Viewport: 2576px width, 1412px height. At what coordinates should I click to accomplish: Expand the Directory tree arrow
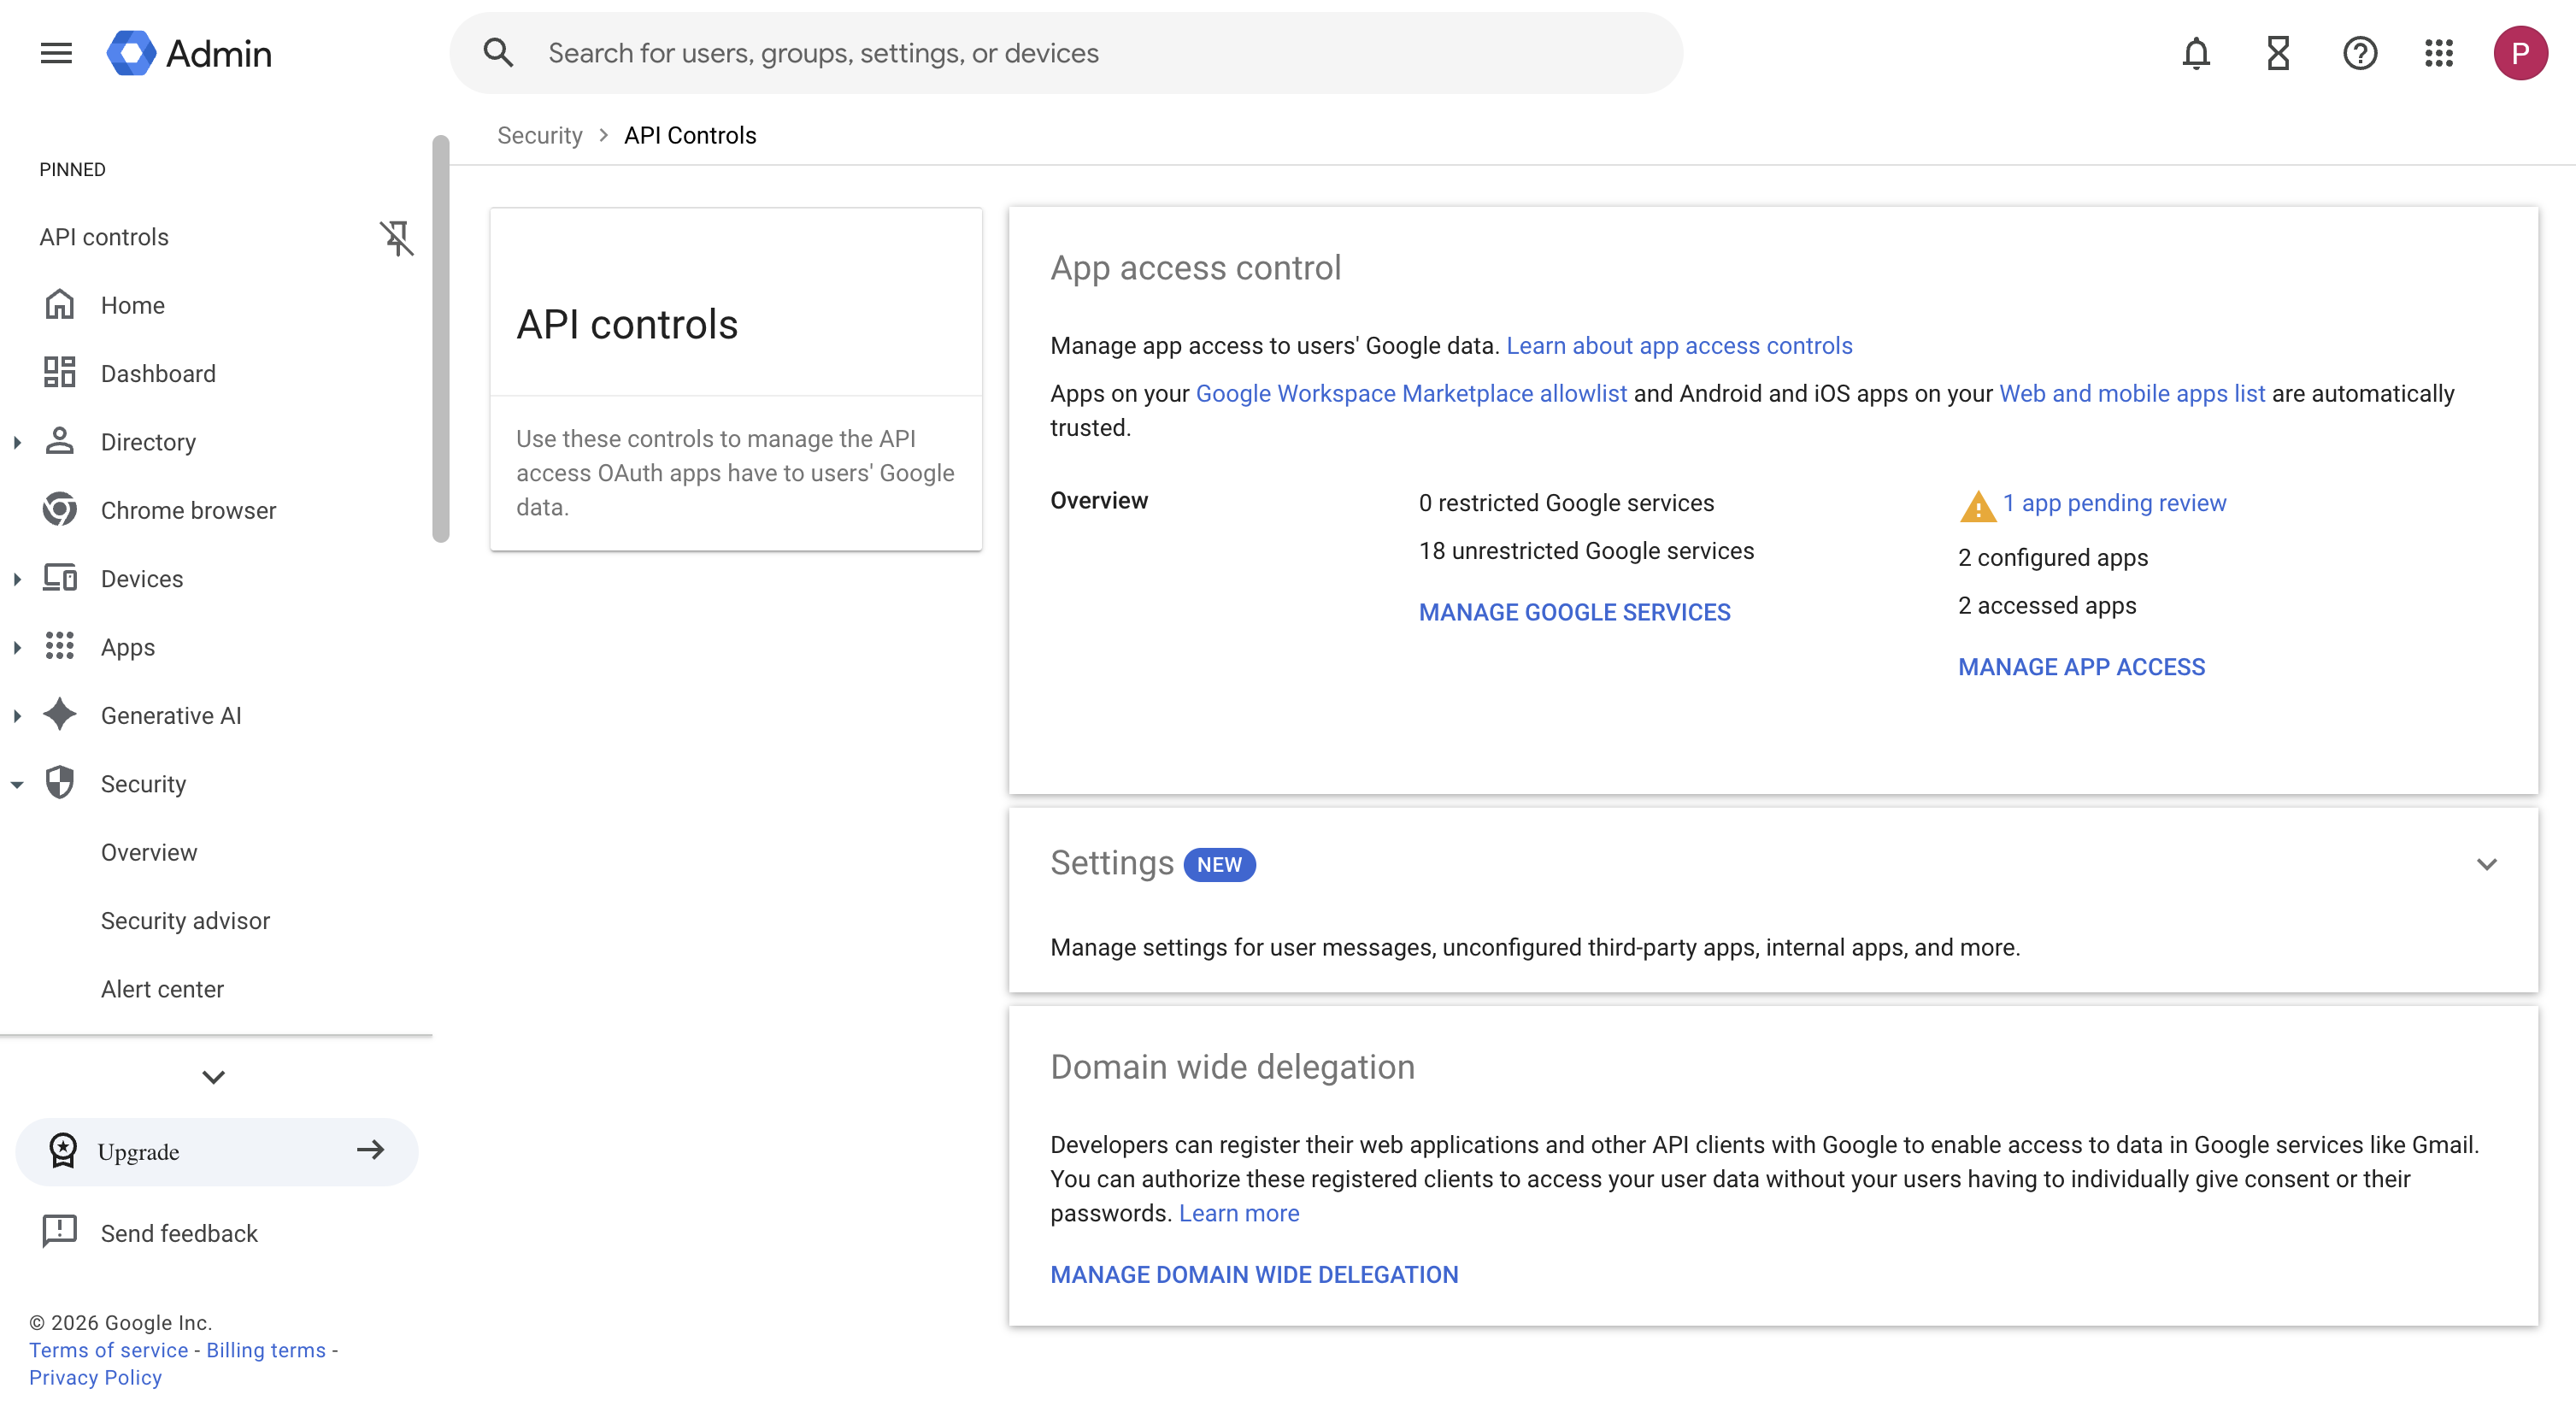tap(17, 442)
